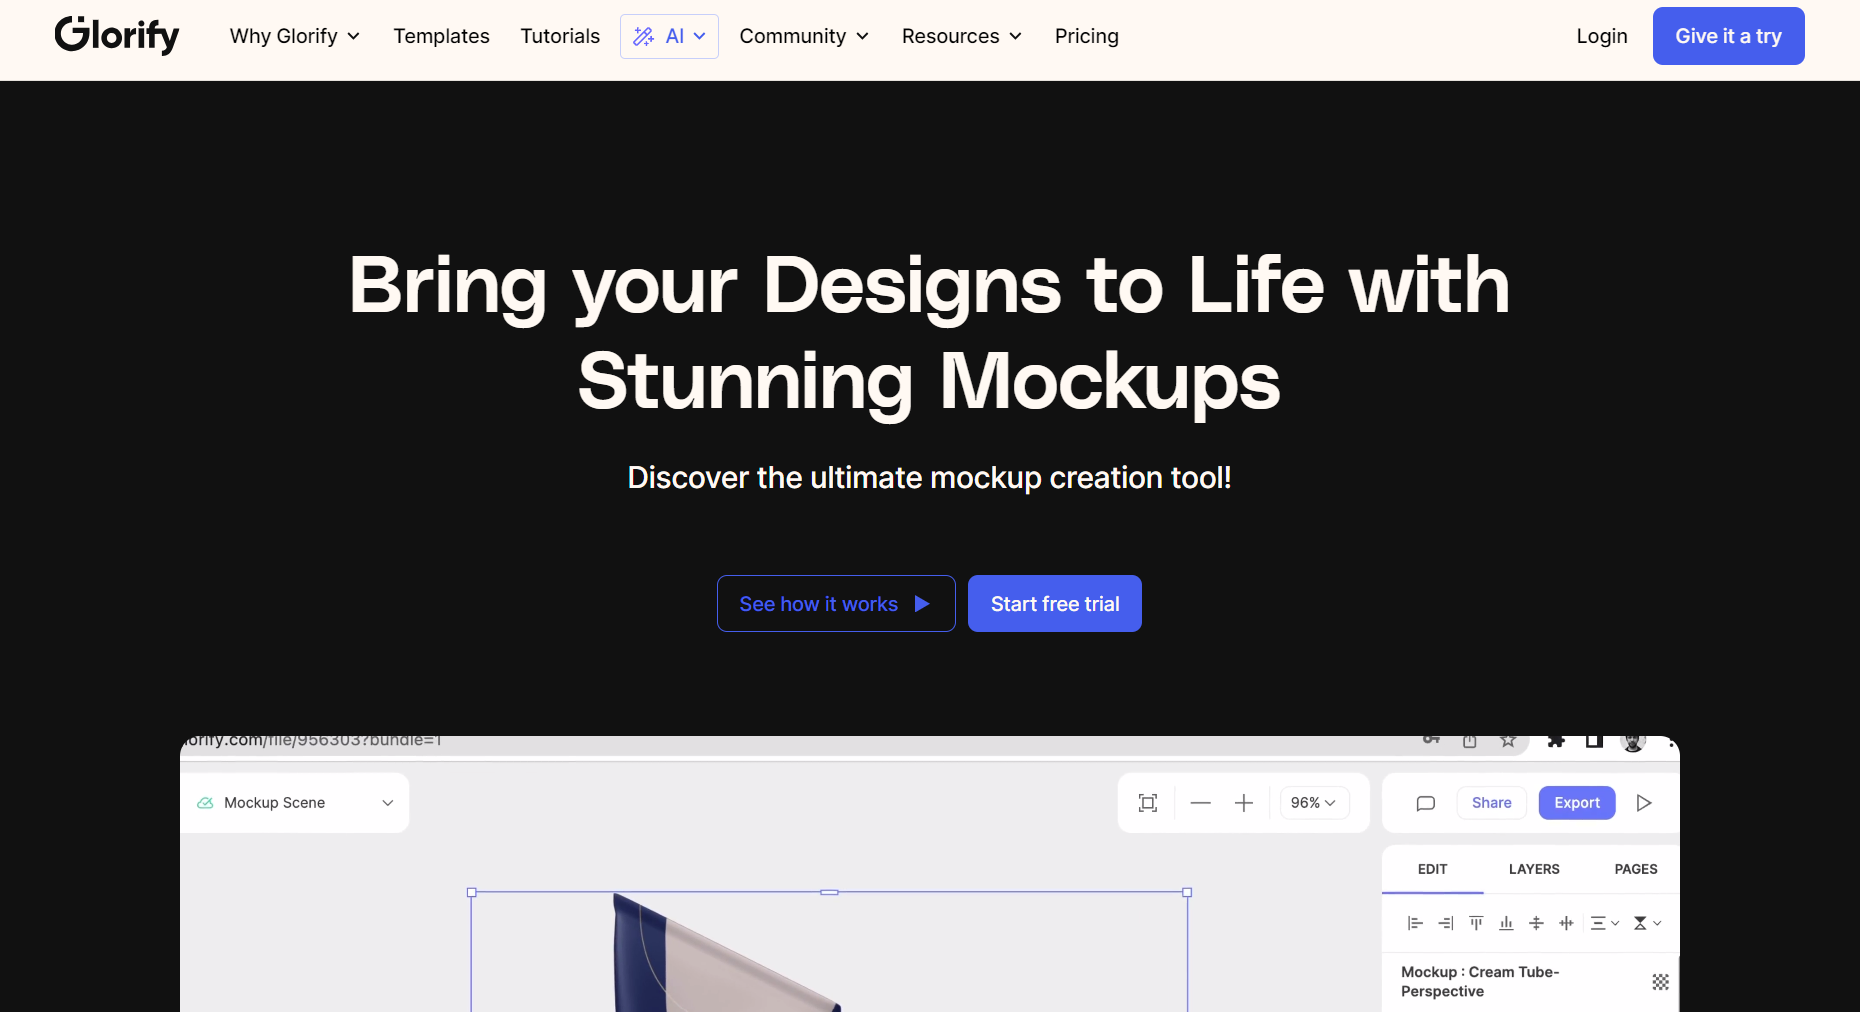This screenshot has height=1012, width=1860.
Task: Click the Start free trial button
Action: pyautogui.click(x=1054, y=603)
